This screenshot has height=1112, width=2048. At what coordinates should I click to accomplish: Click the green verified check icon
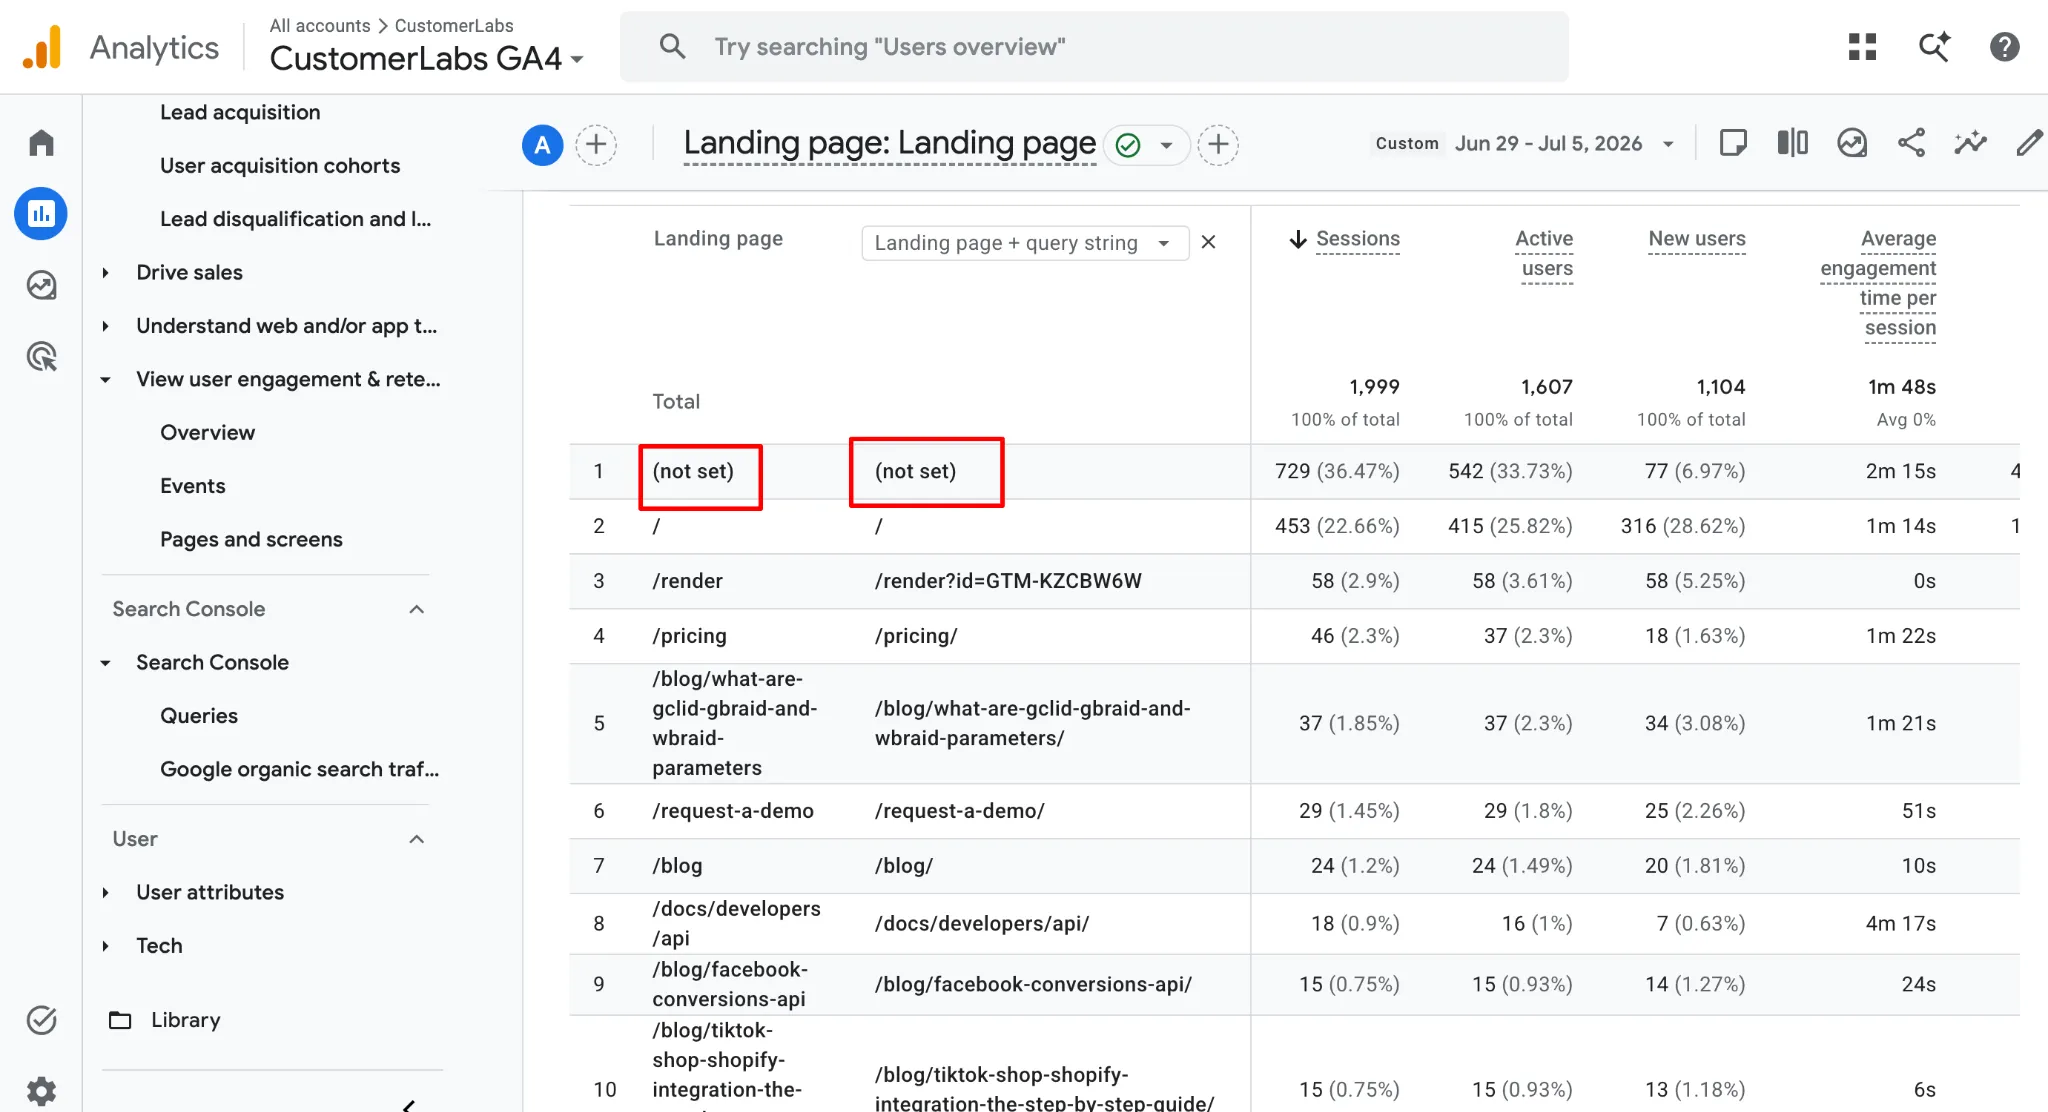point(1128,145)
